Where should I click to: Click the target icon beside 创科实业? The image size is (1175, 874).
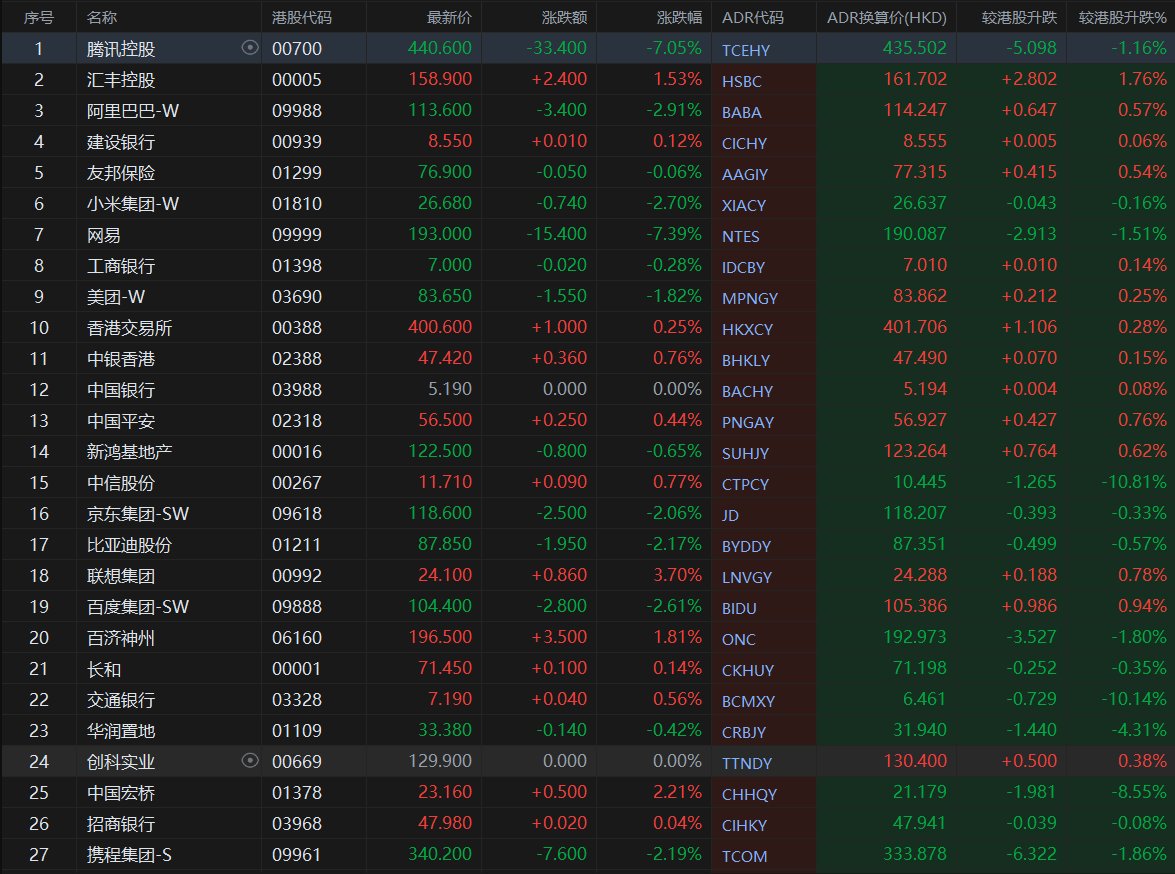point(250,761)
